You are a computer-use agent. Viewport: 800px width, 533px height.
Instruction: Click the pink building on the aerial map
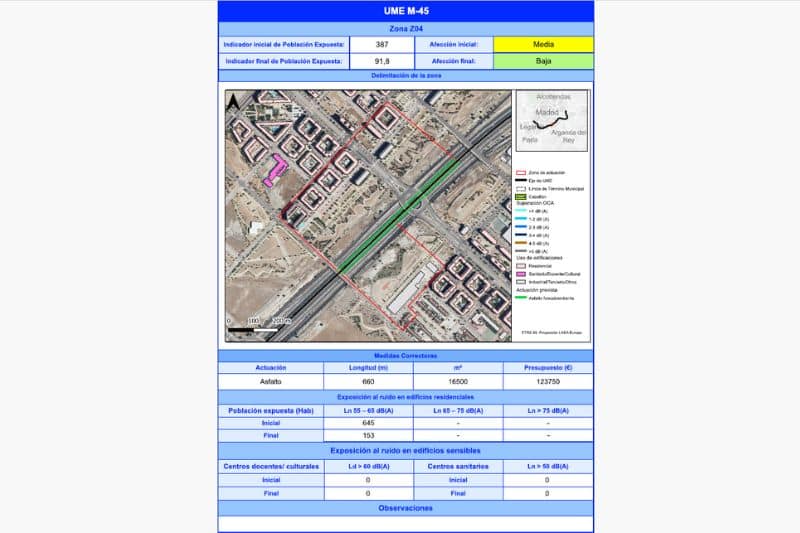(x=276, y=170)
